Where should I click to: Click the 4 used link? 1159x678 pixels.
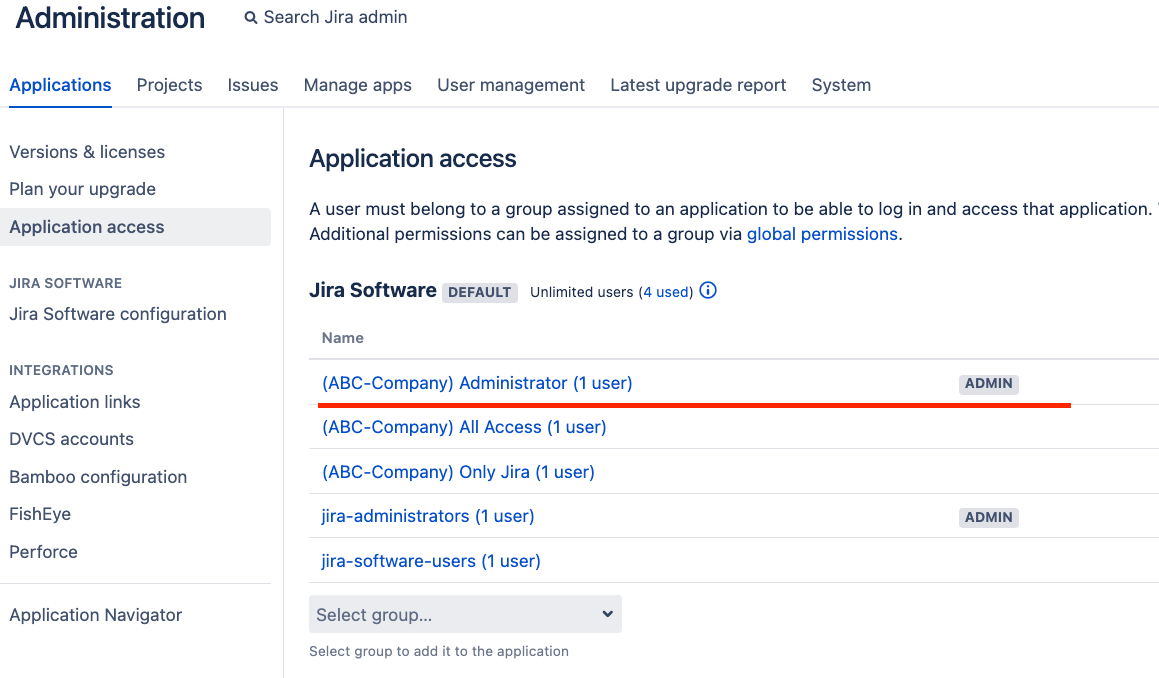click(x=666, y=292)
